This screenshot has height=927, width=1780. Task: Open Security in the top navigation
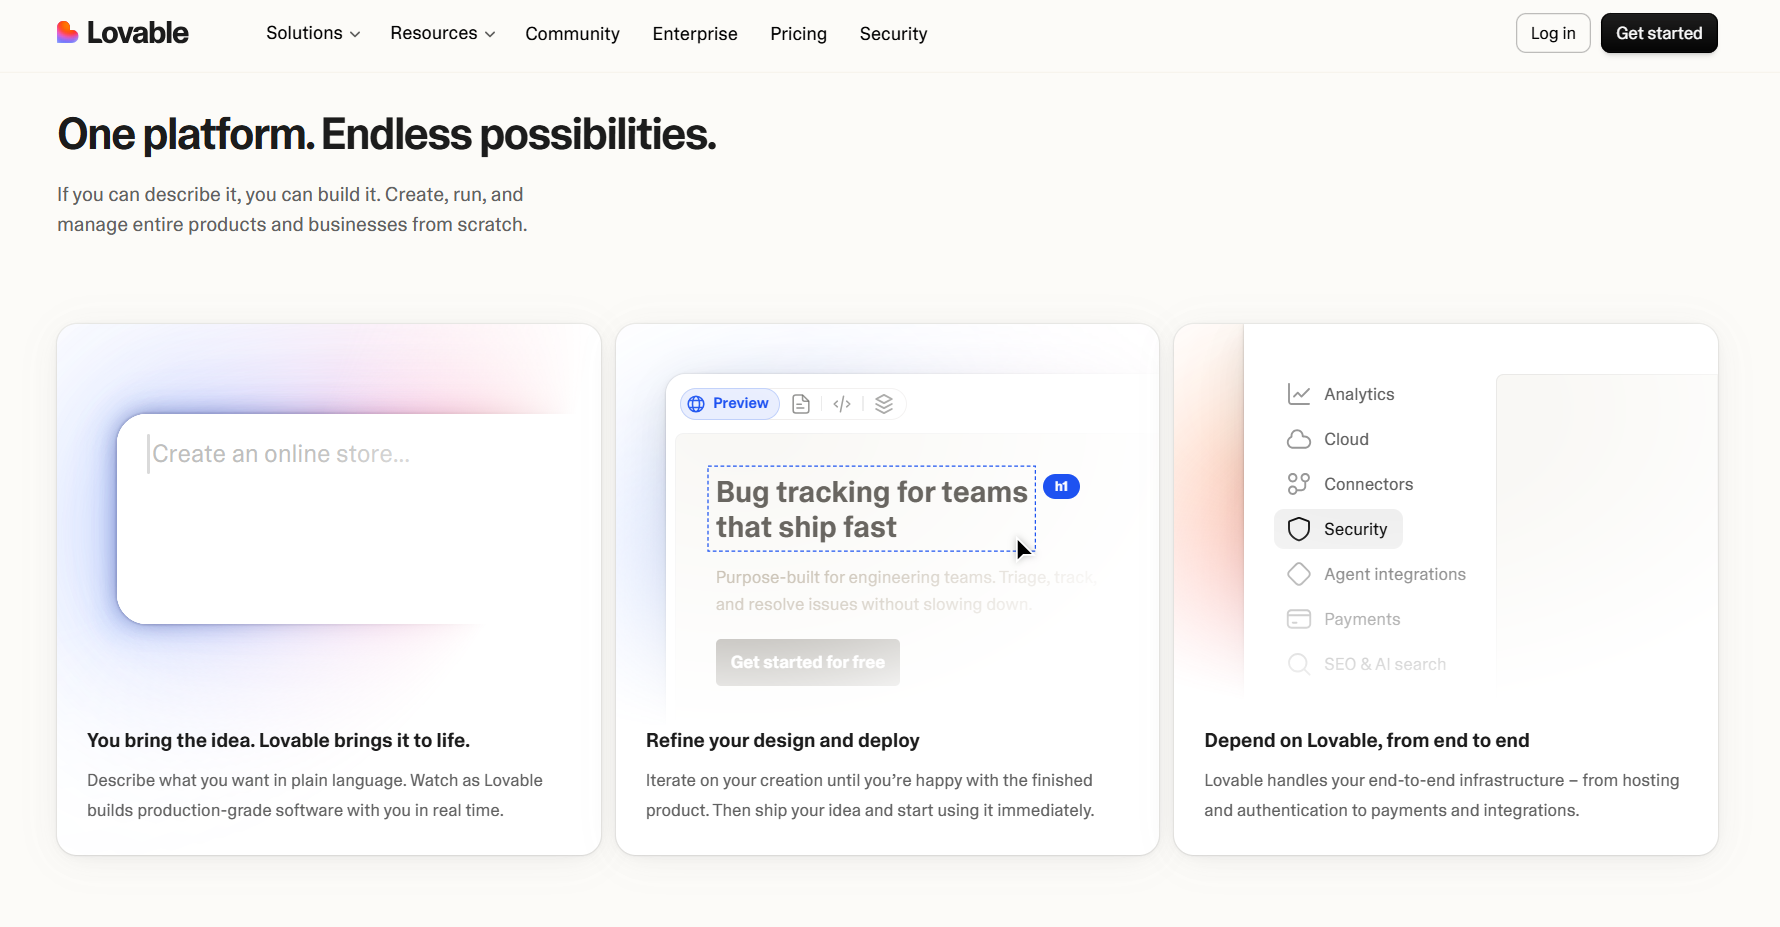pos(893,34)
